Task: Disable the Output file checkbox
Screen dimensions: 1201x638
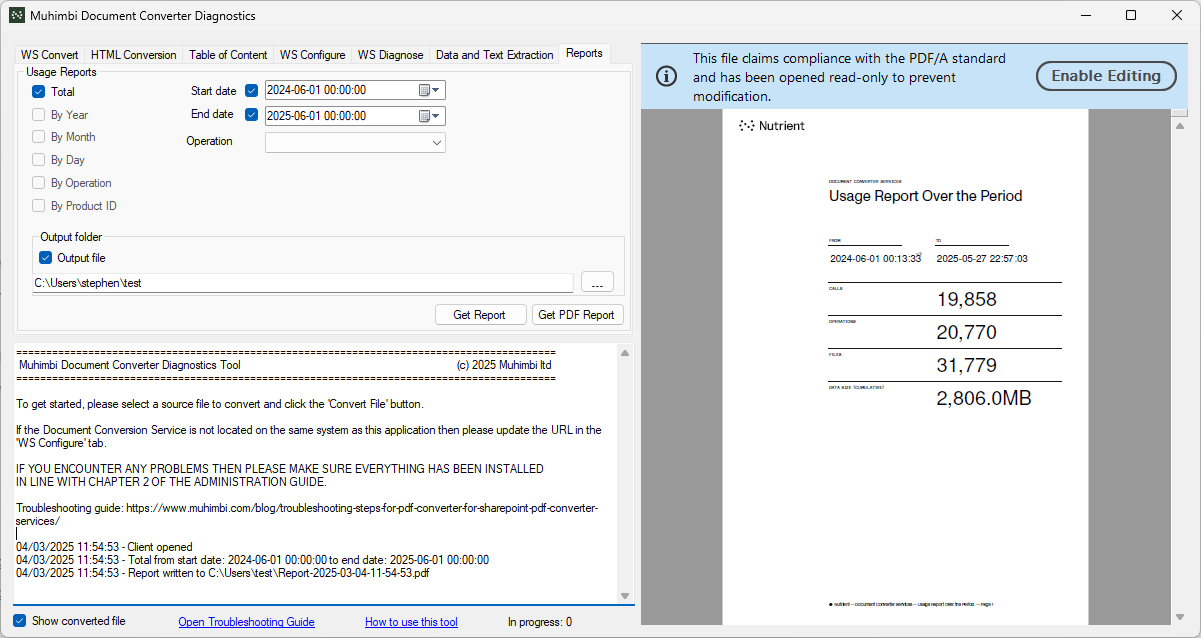Action: [45, 258]
